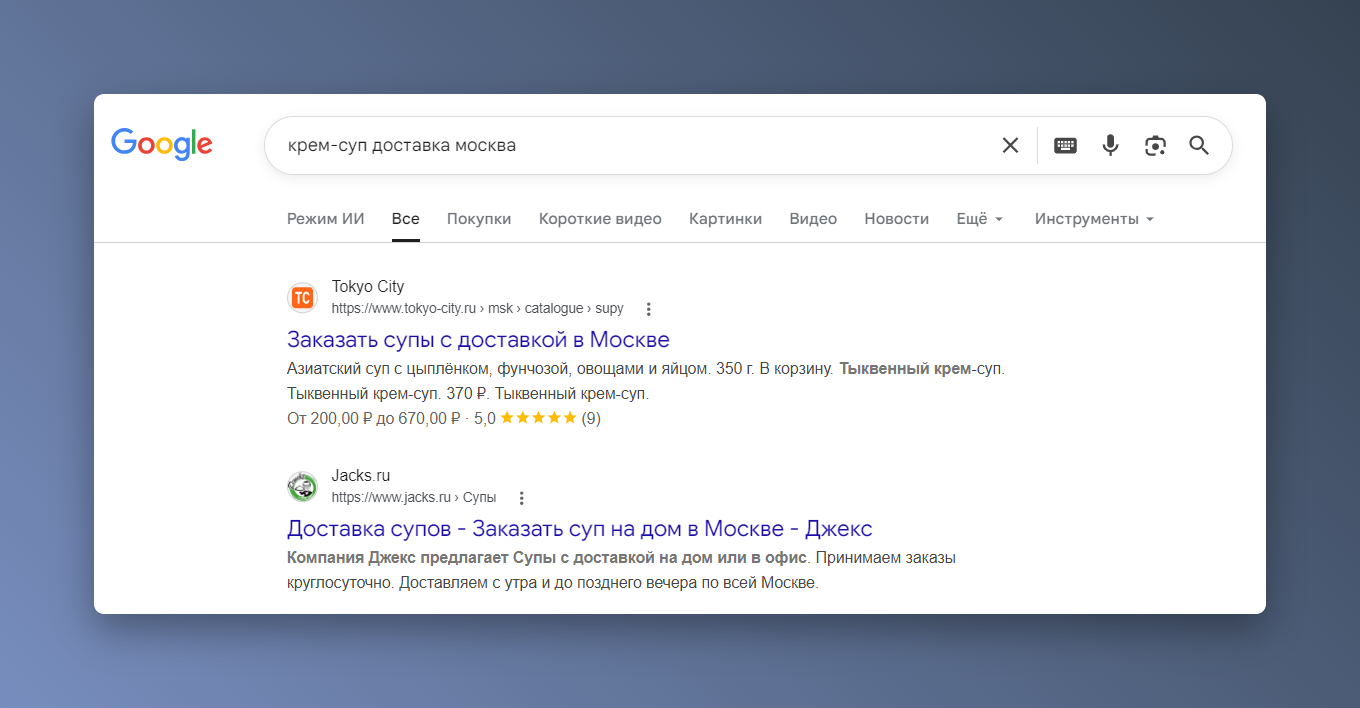Switch to the Режим ИИ tab

326,219
